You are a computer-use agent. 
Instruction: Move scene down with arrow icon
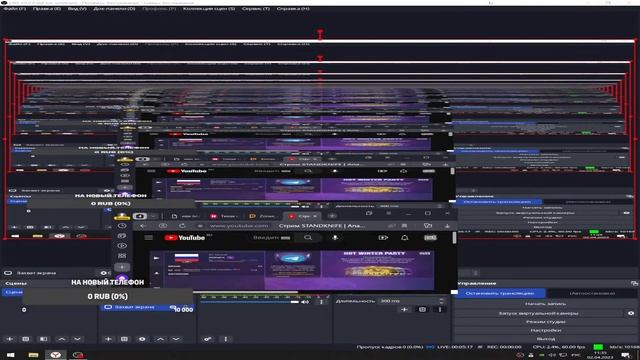[x=77, y=339]
